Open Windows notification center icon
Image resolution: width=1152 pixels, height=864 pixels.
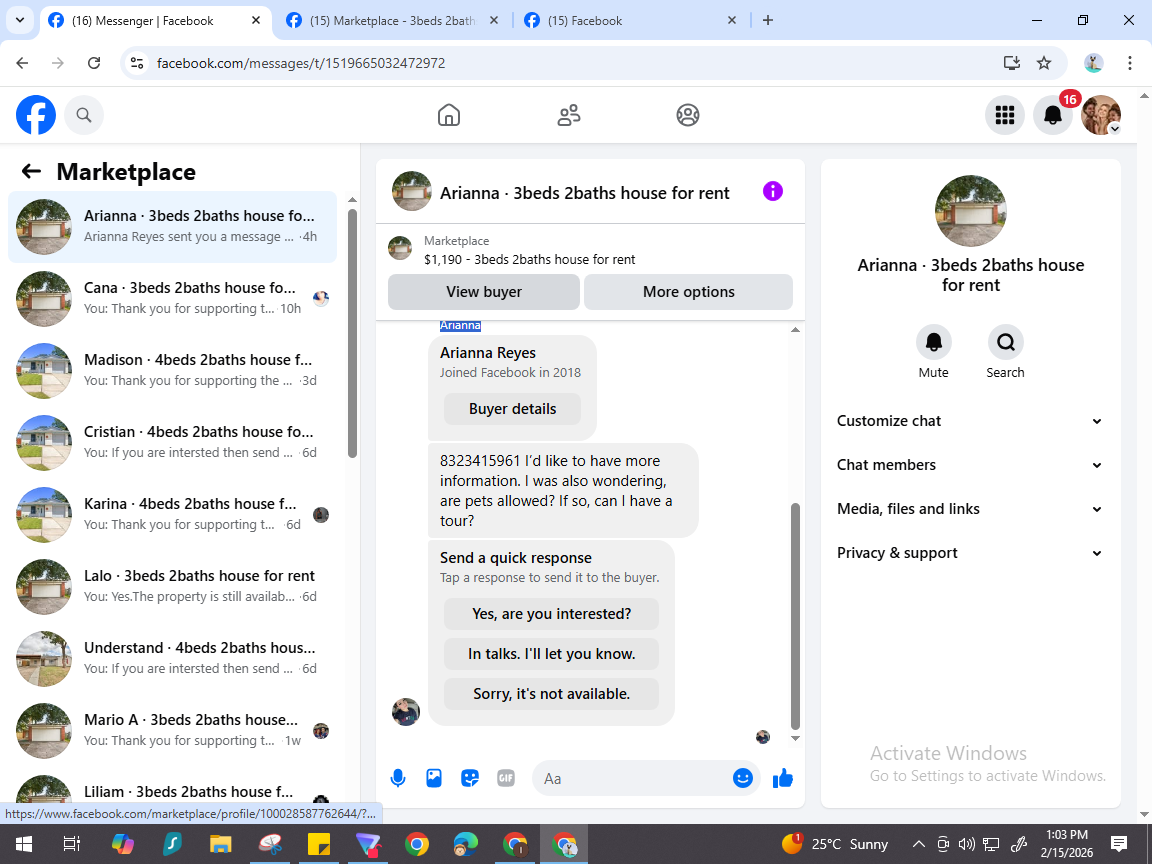point(1119,844)
